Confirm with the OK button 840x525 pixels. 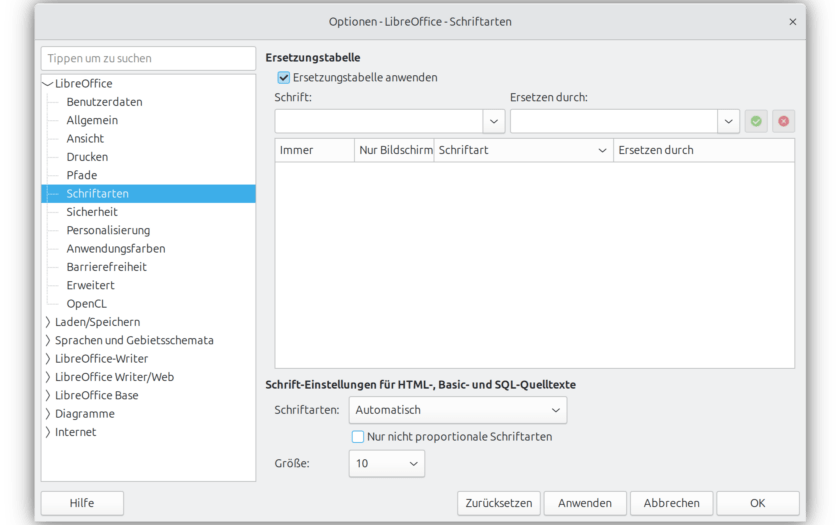tap(758, 503)
